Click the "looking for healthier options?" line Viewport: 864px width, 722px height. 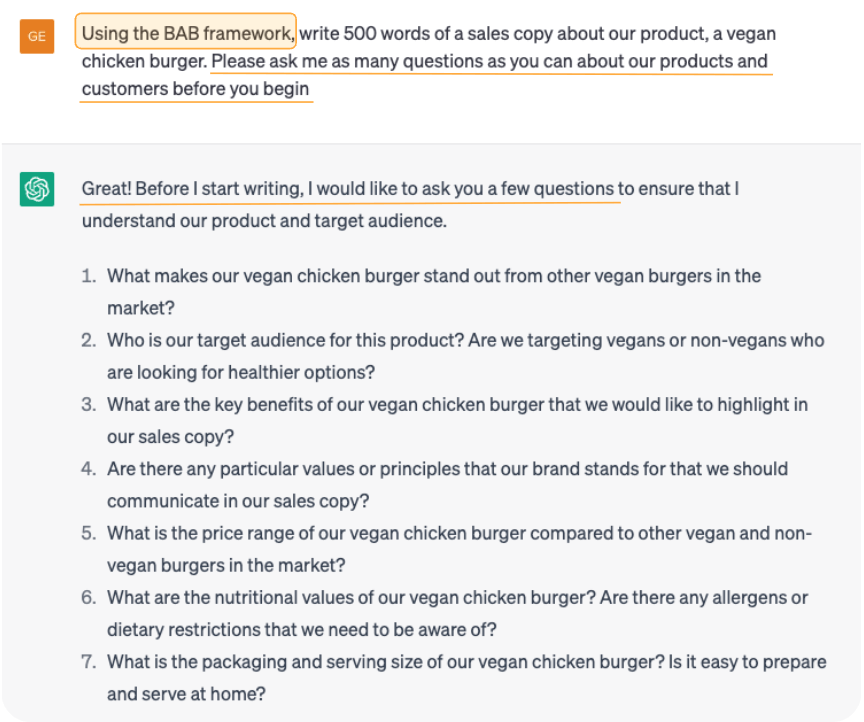point(241,372)
